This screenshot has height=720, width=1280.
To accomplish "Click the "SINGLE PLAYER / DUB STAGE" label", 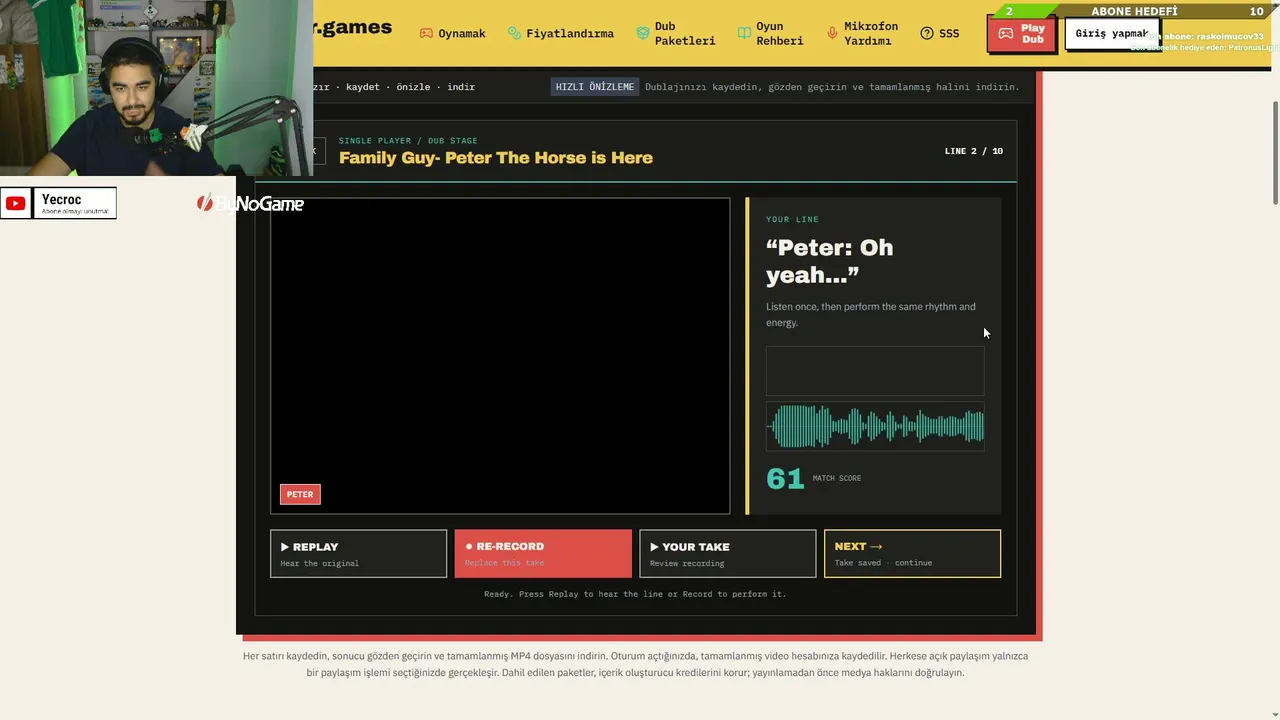I will click(408, 141).
